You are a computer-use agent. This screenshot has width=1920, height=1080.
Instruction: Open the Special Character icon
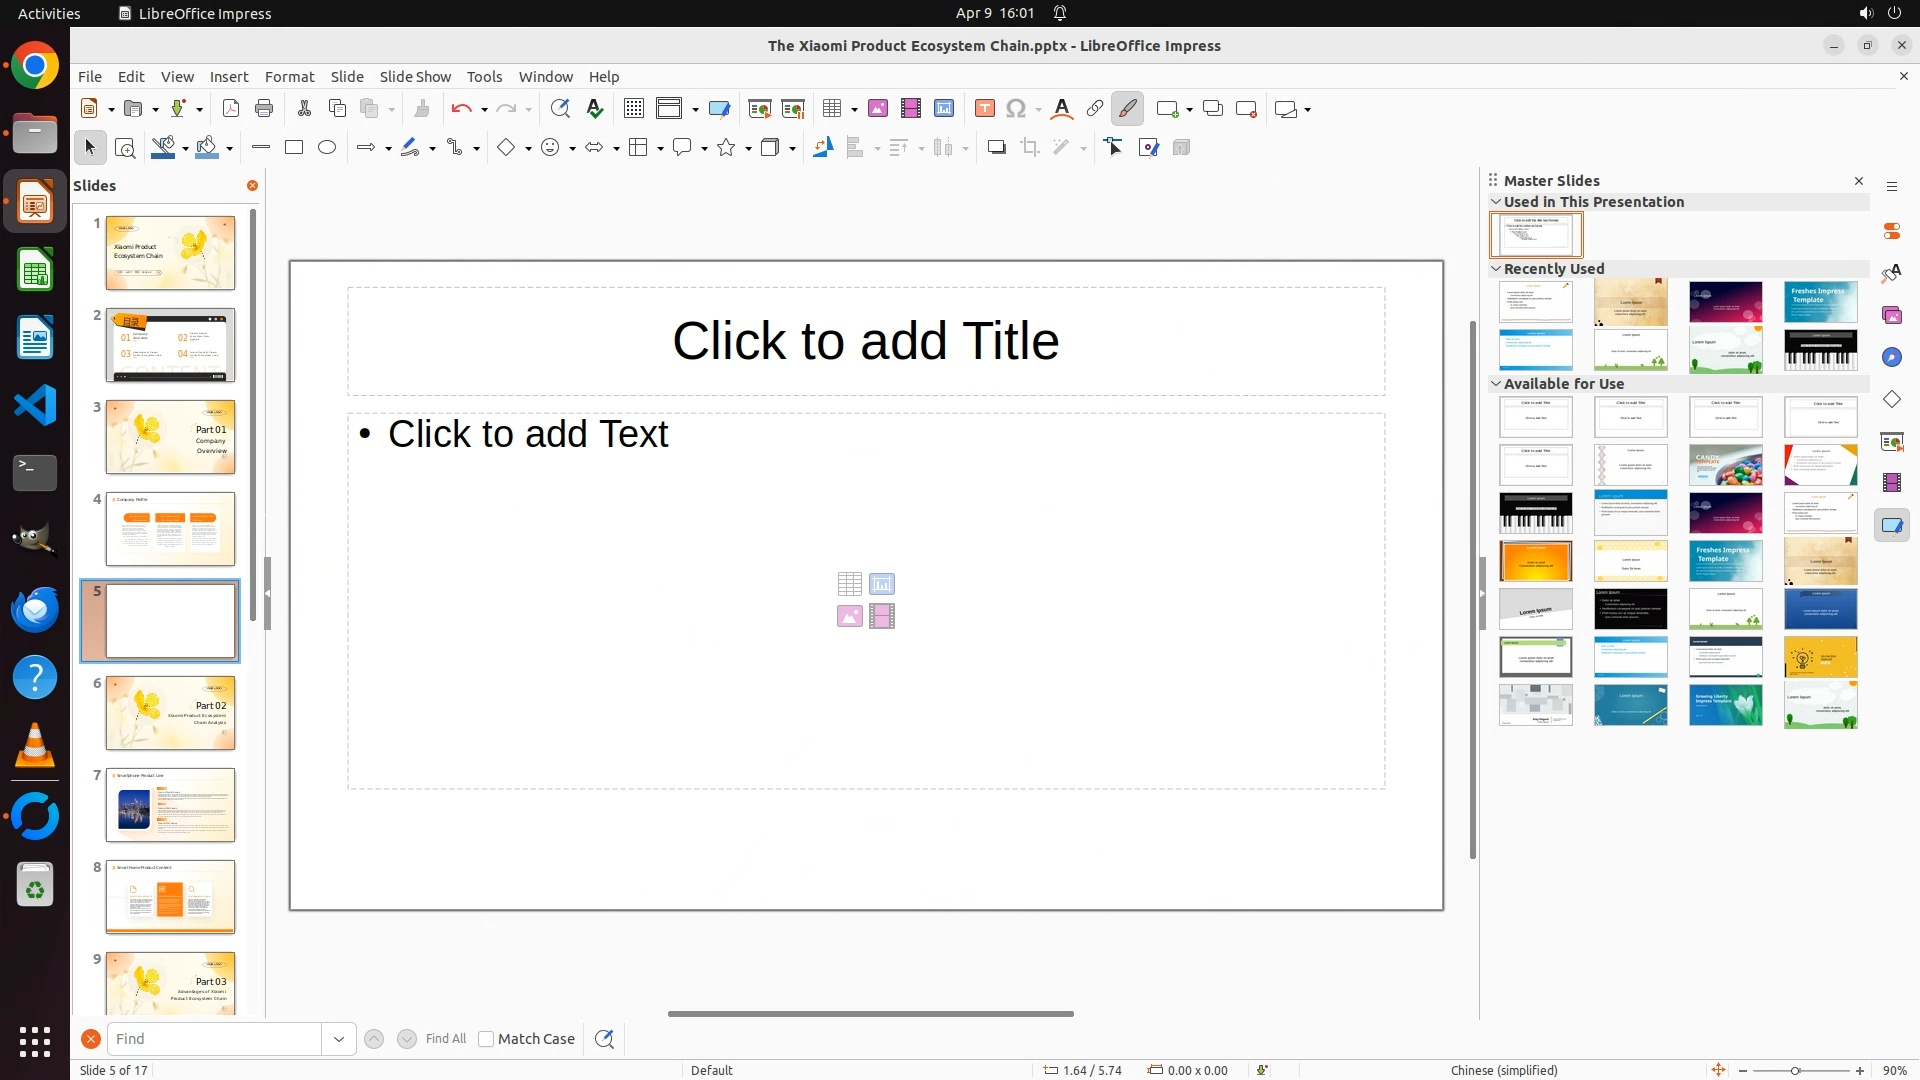pos(1016,108)
